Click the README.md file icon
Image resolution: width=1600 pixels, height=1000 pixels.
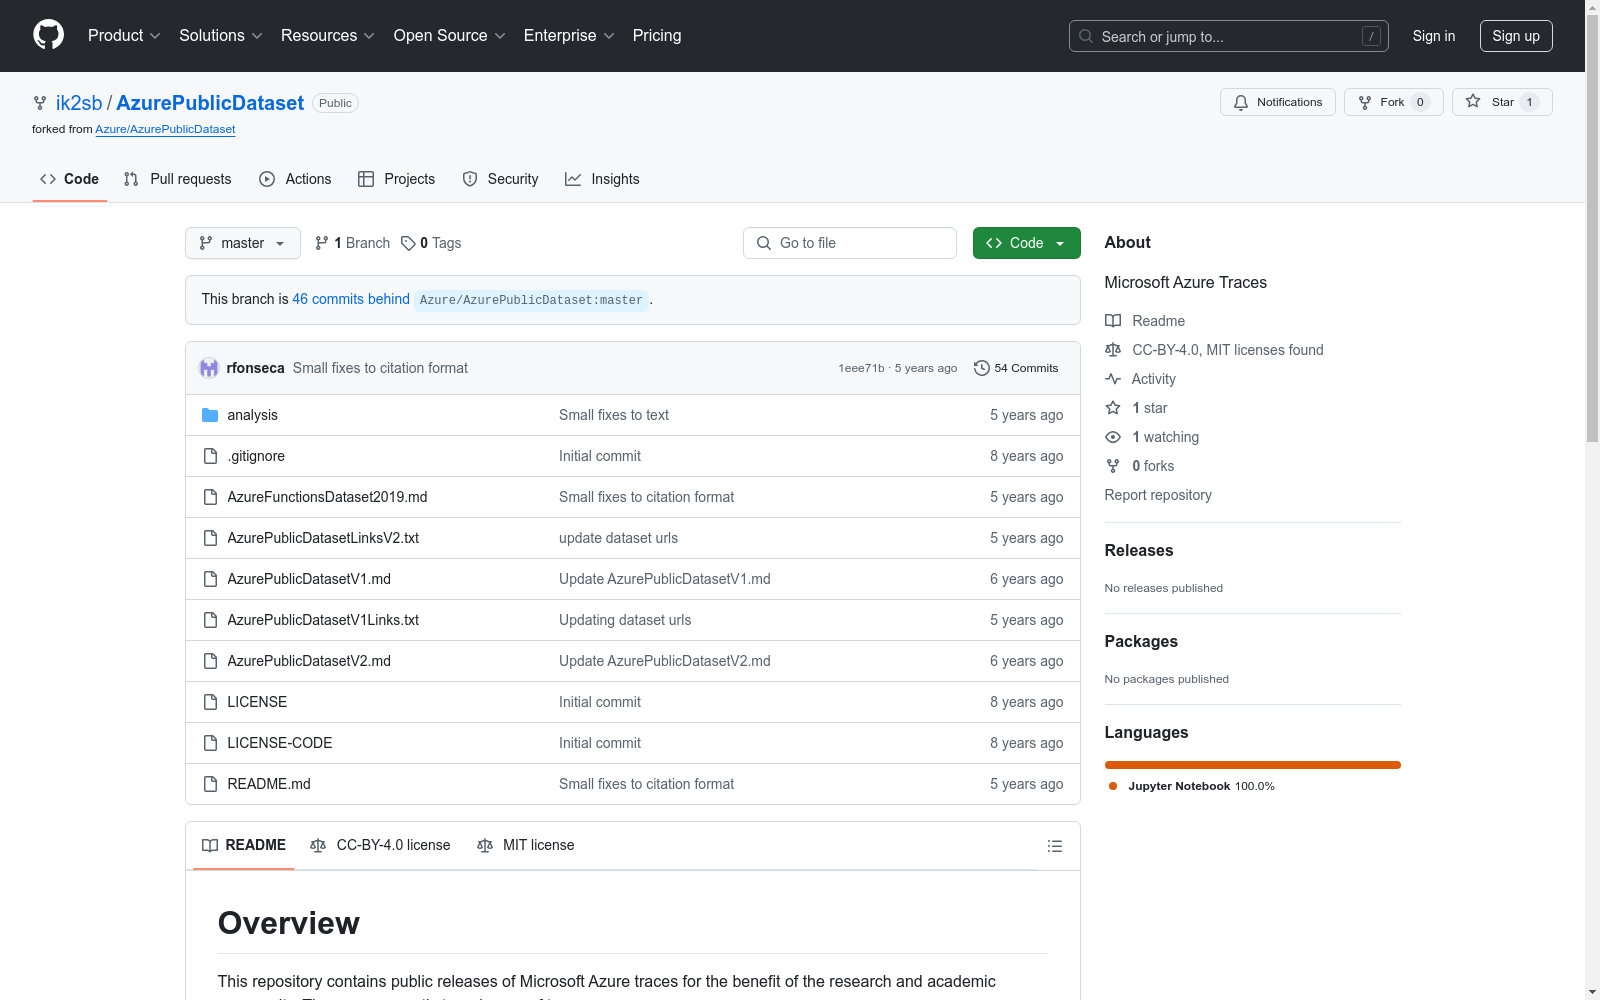pyautogui.click(x=210, y=784)
